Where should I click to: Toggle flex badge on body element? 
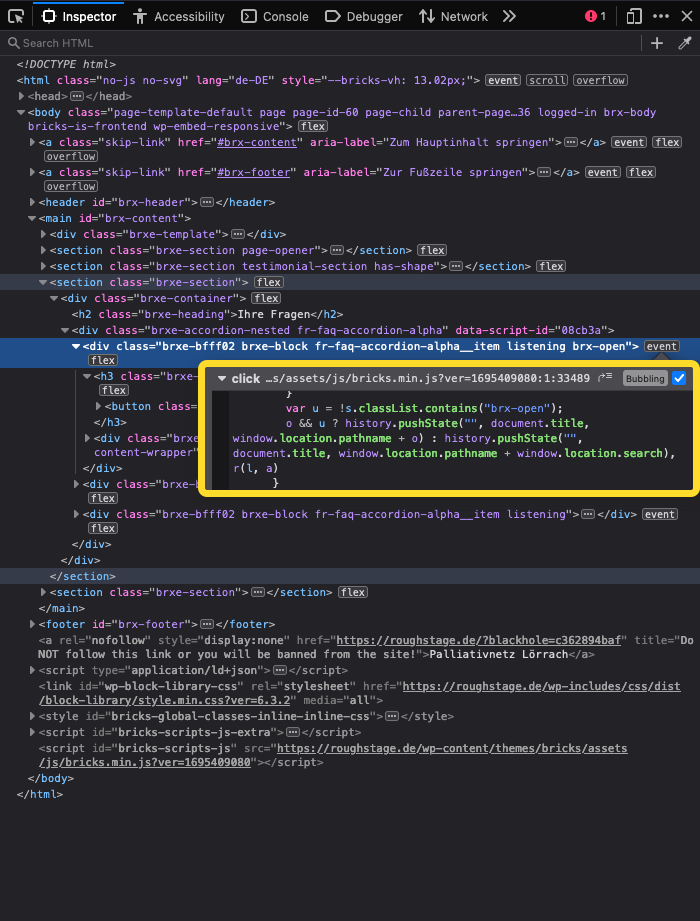click(312, 127)
